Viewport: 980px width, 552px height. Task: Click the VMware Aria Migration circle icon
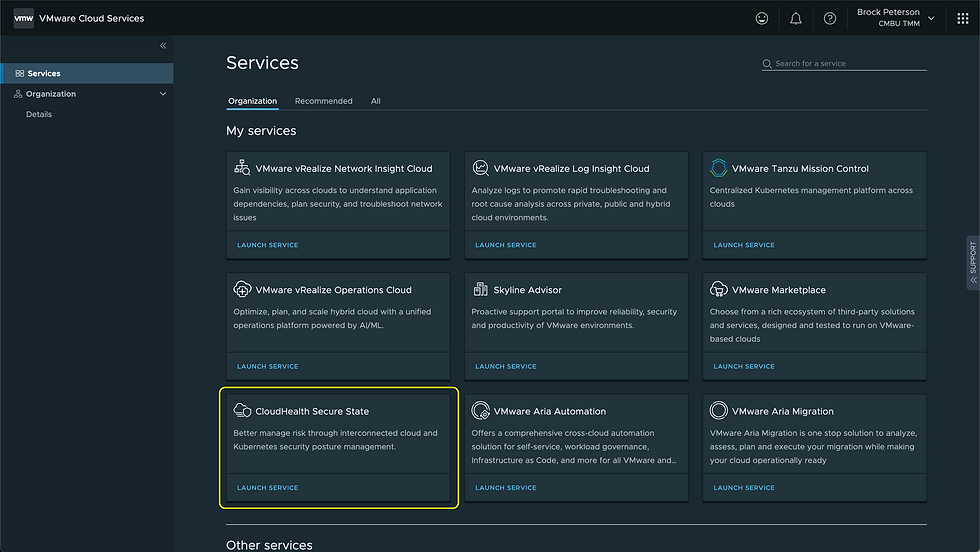click(718, 410)
